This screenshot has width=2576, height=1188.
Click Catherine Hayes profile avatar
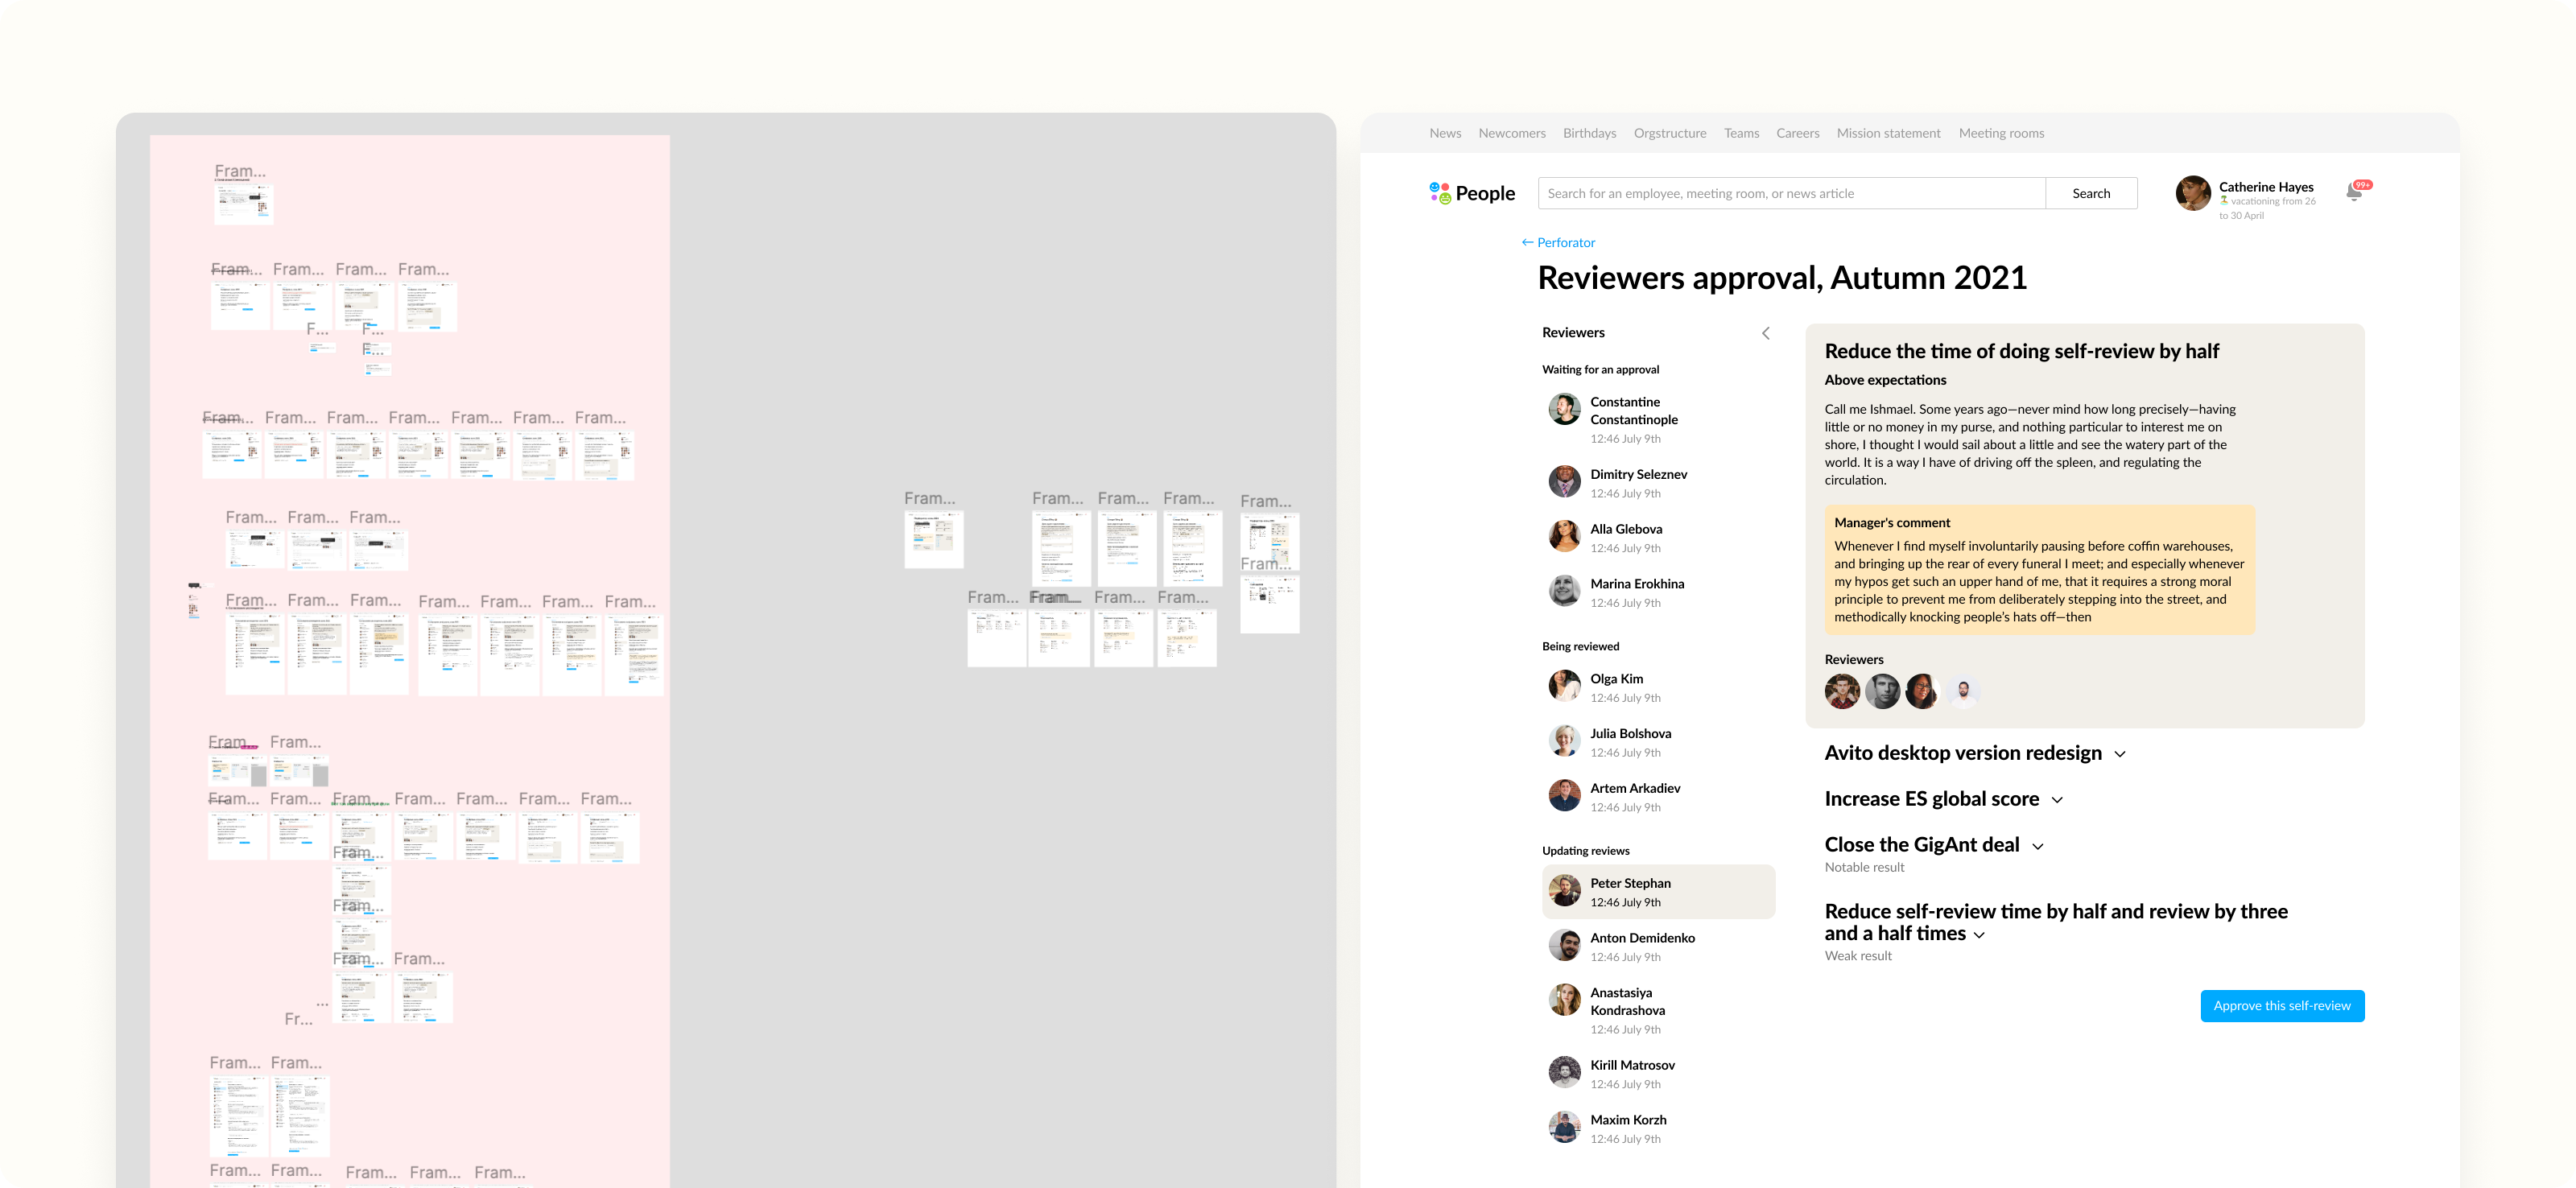(x=2193, y=193)
